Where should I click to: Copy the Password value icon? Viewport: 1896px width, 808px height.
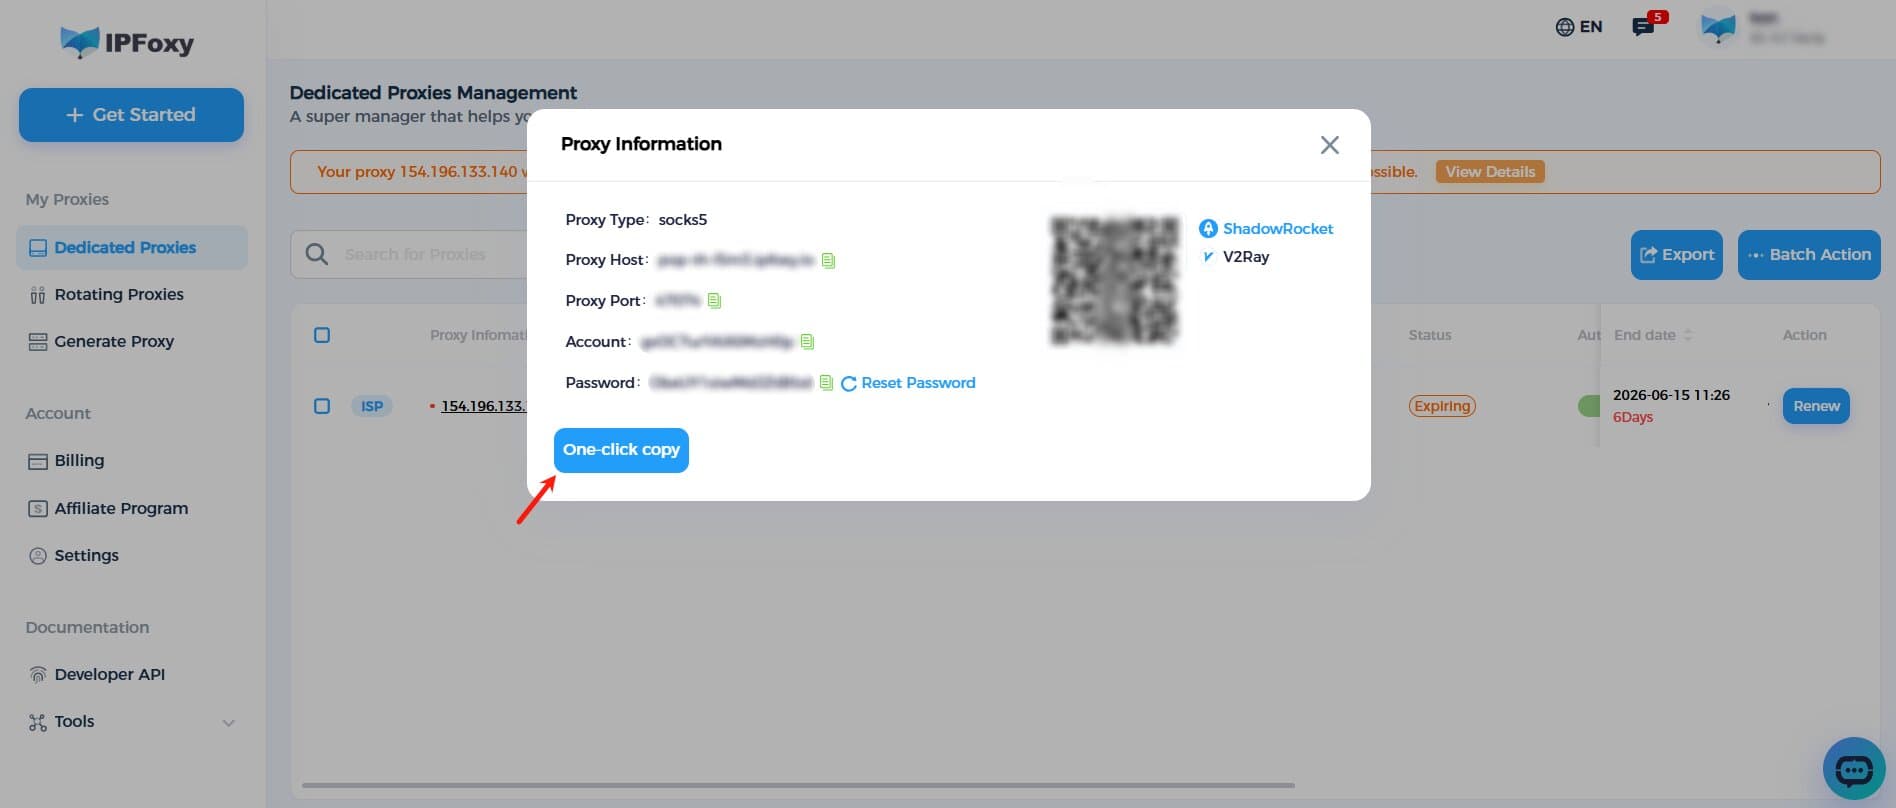click(x=826, y=382)
